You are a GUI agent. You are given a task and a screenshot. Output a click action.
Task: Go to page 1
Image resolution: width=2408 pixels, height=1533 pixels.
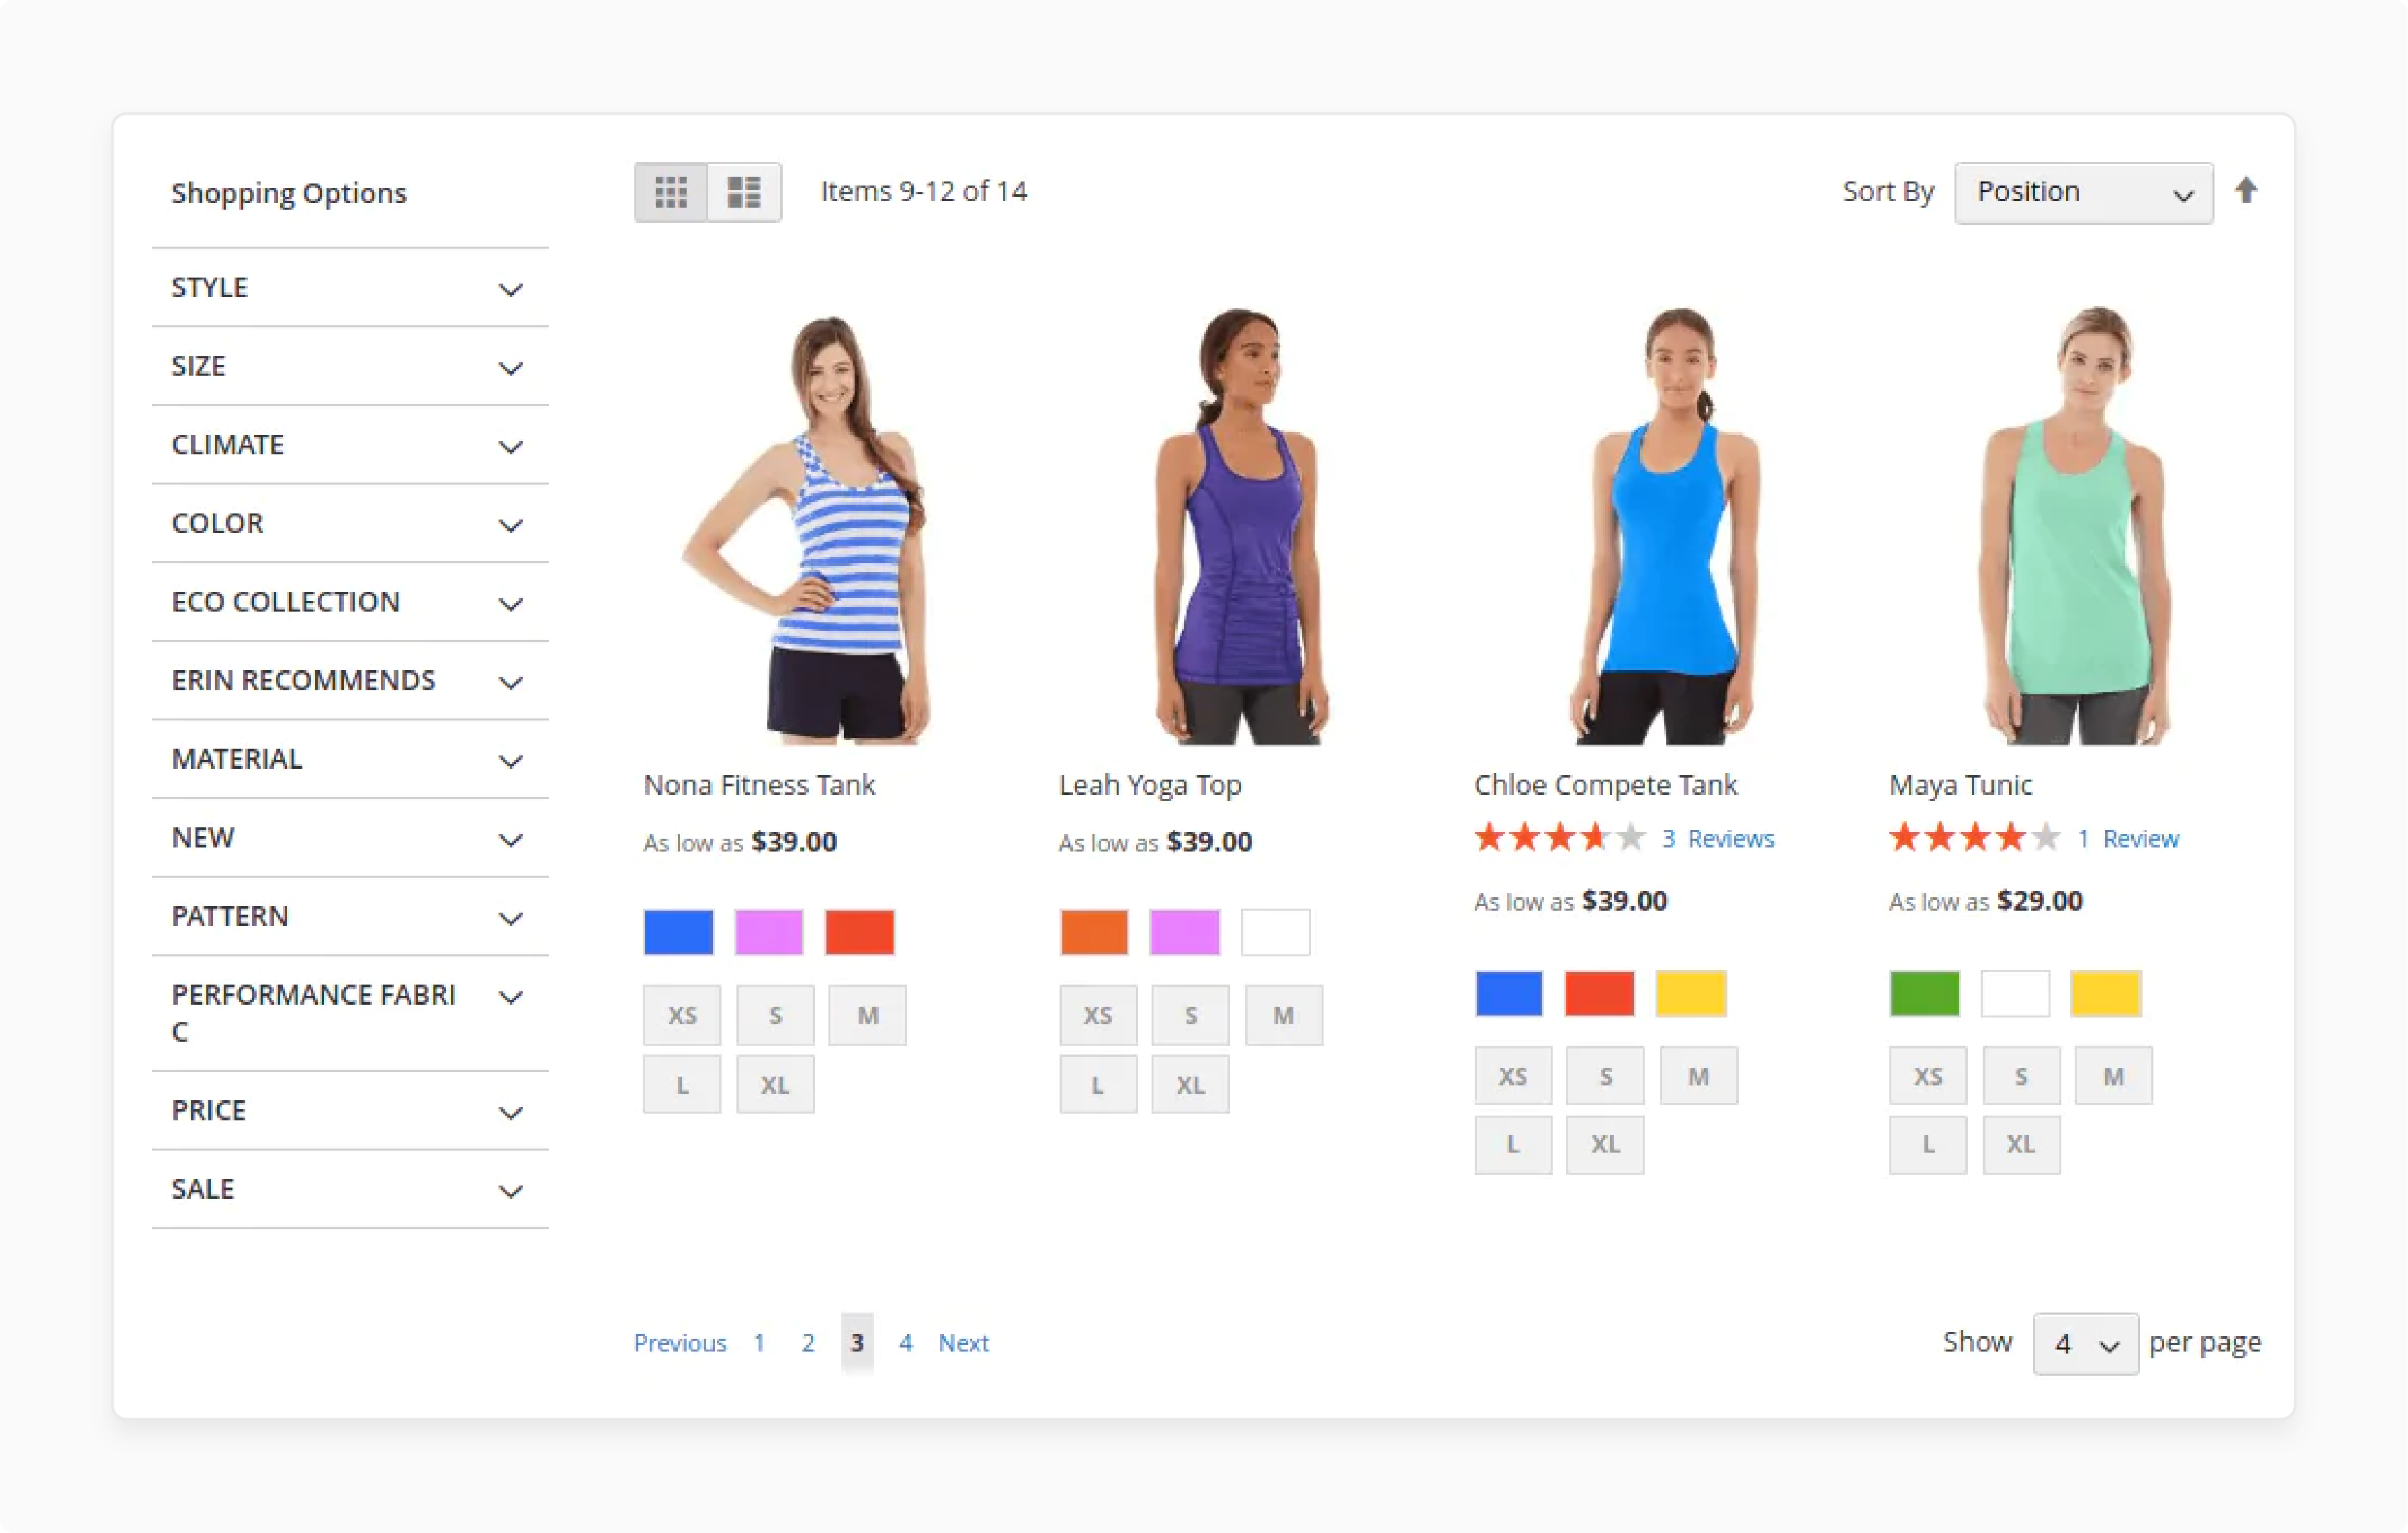click(x=759, y=1343)
